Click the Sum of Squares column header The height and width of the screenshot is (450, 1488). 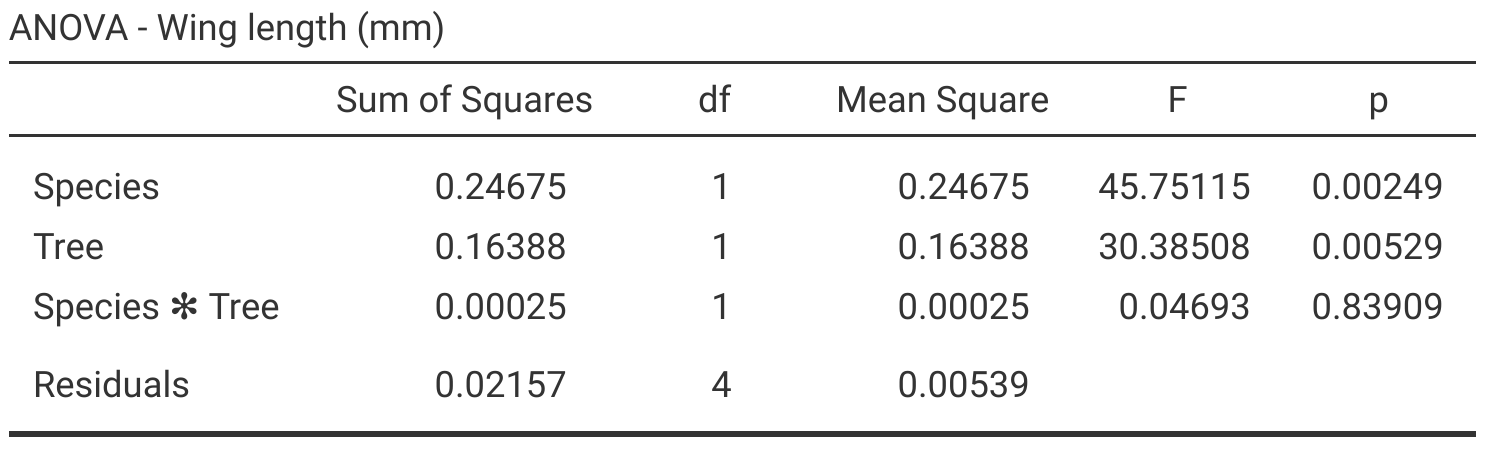tap(464, 100)
